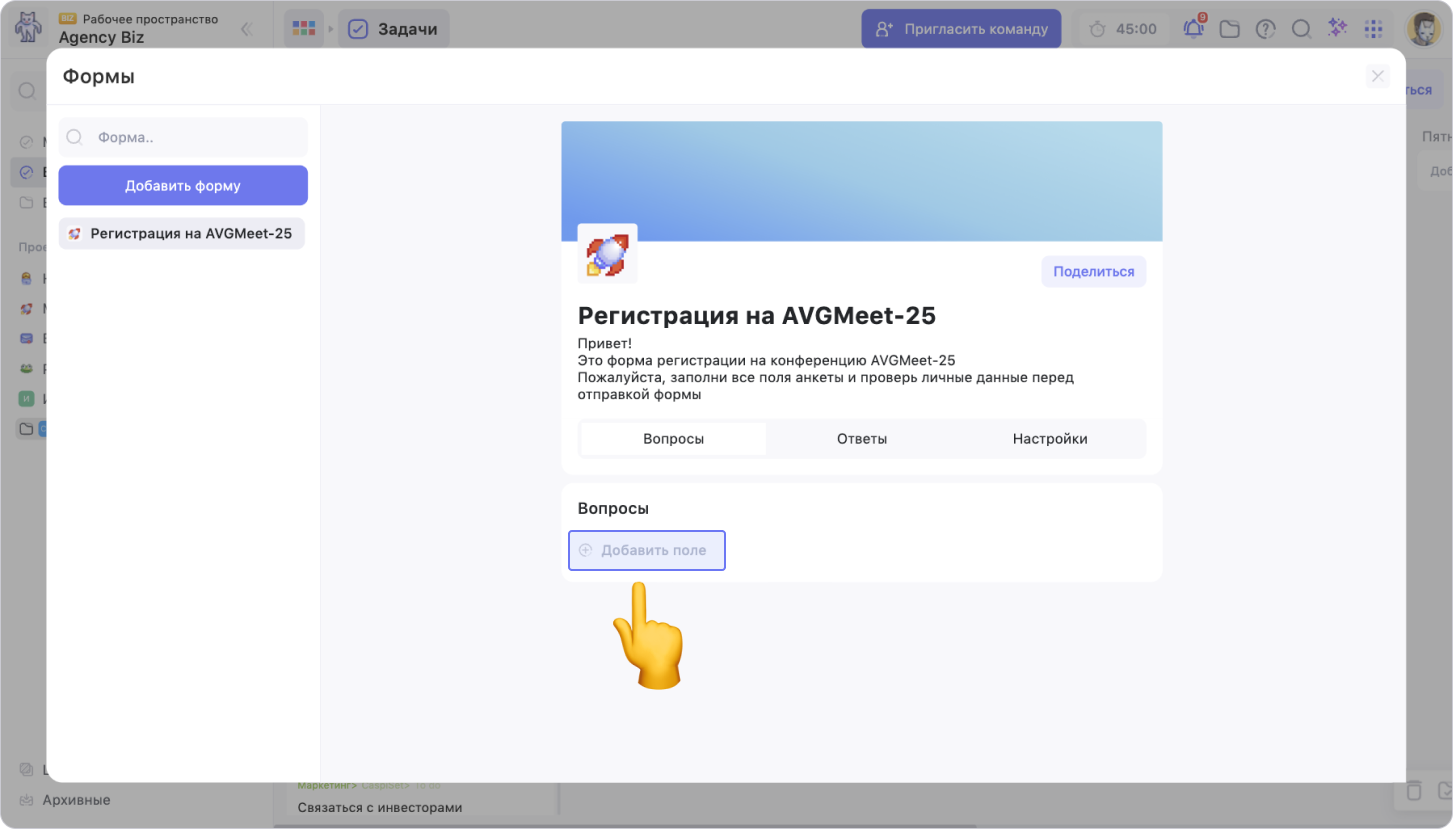The image size is (1453, 829).
Task: Click the colored modules grid icon
Action: (x=304, y=29)
